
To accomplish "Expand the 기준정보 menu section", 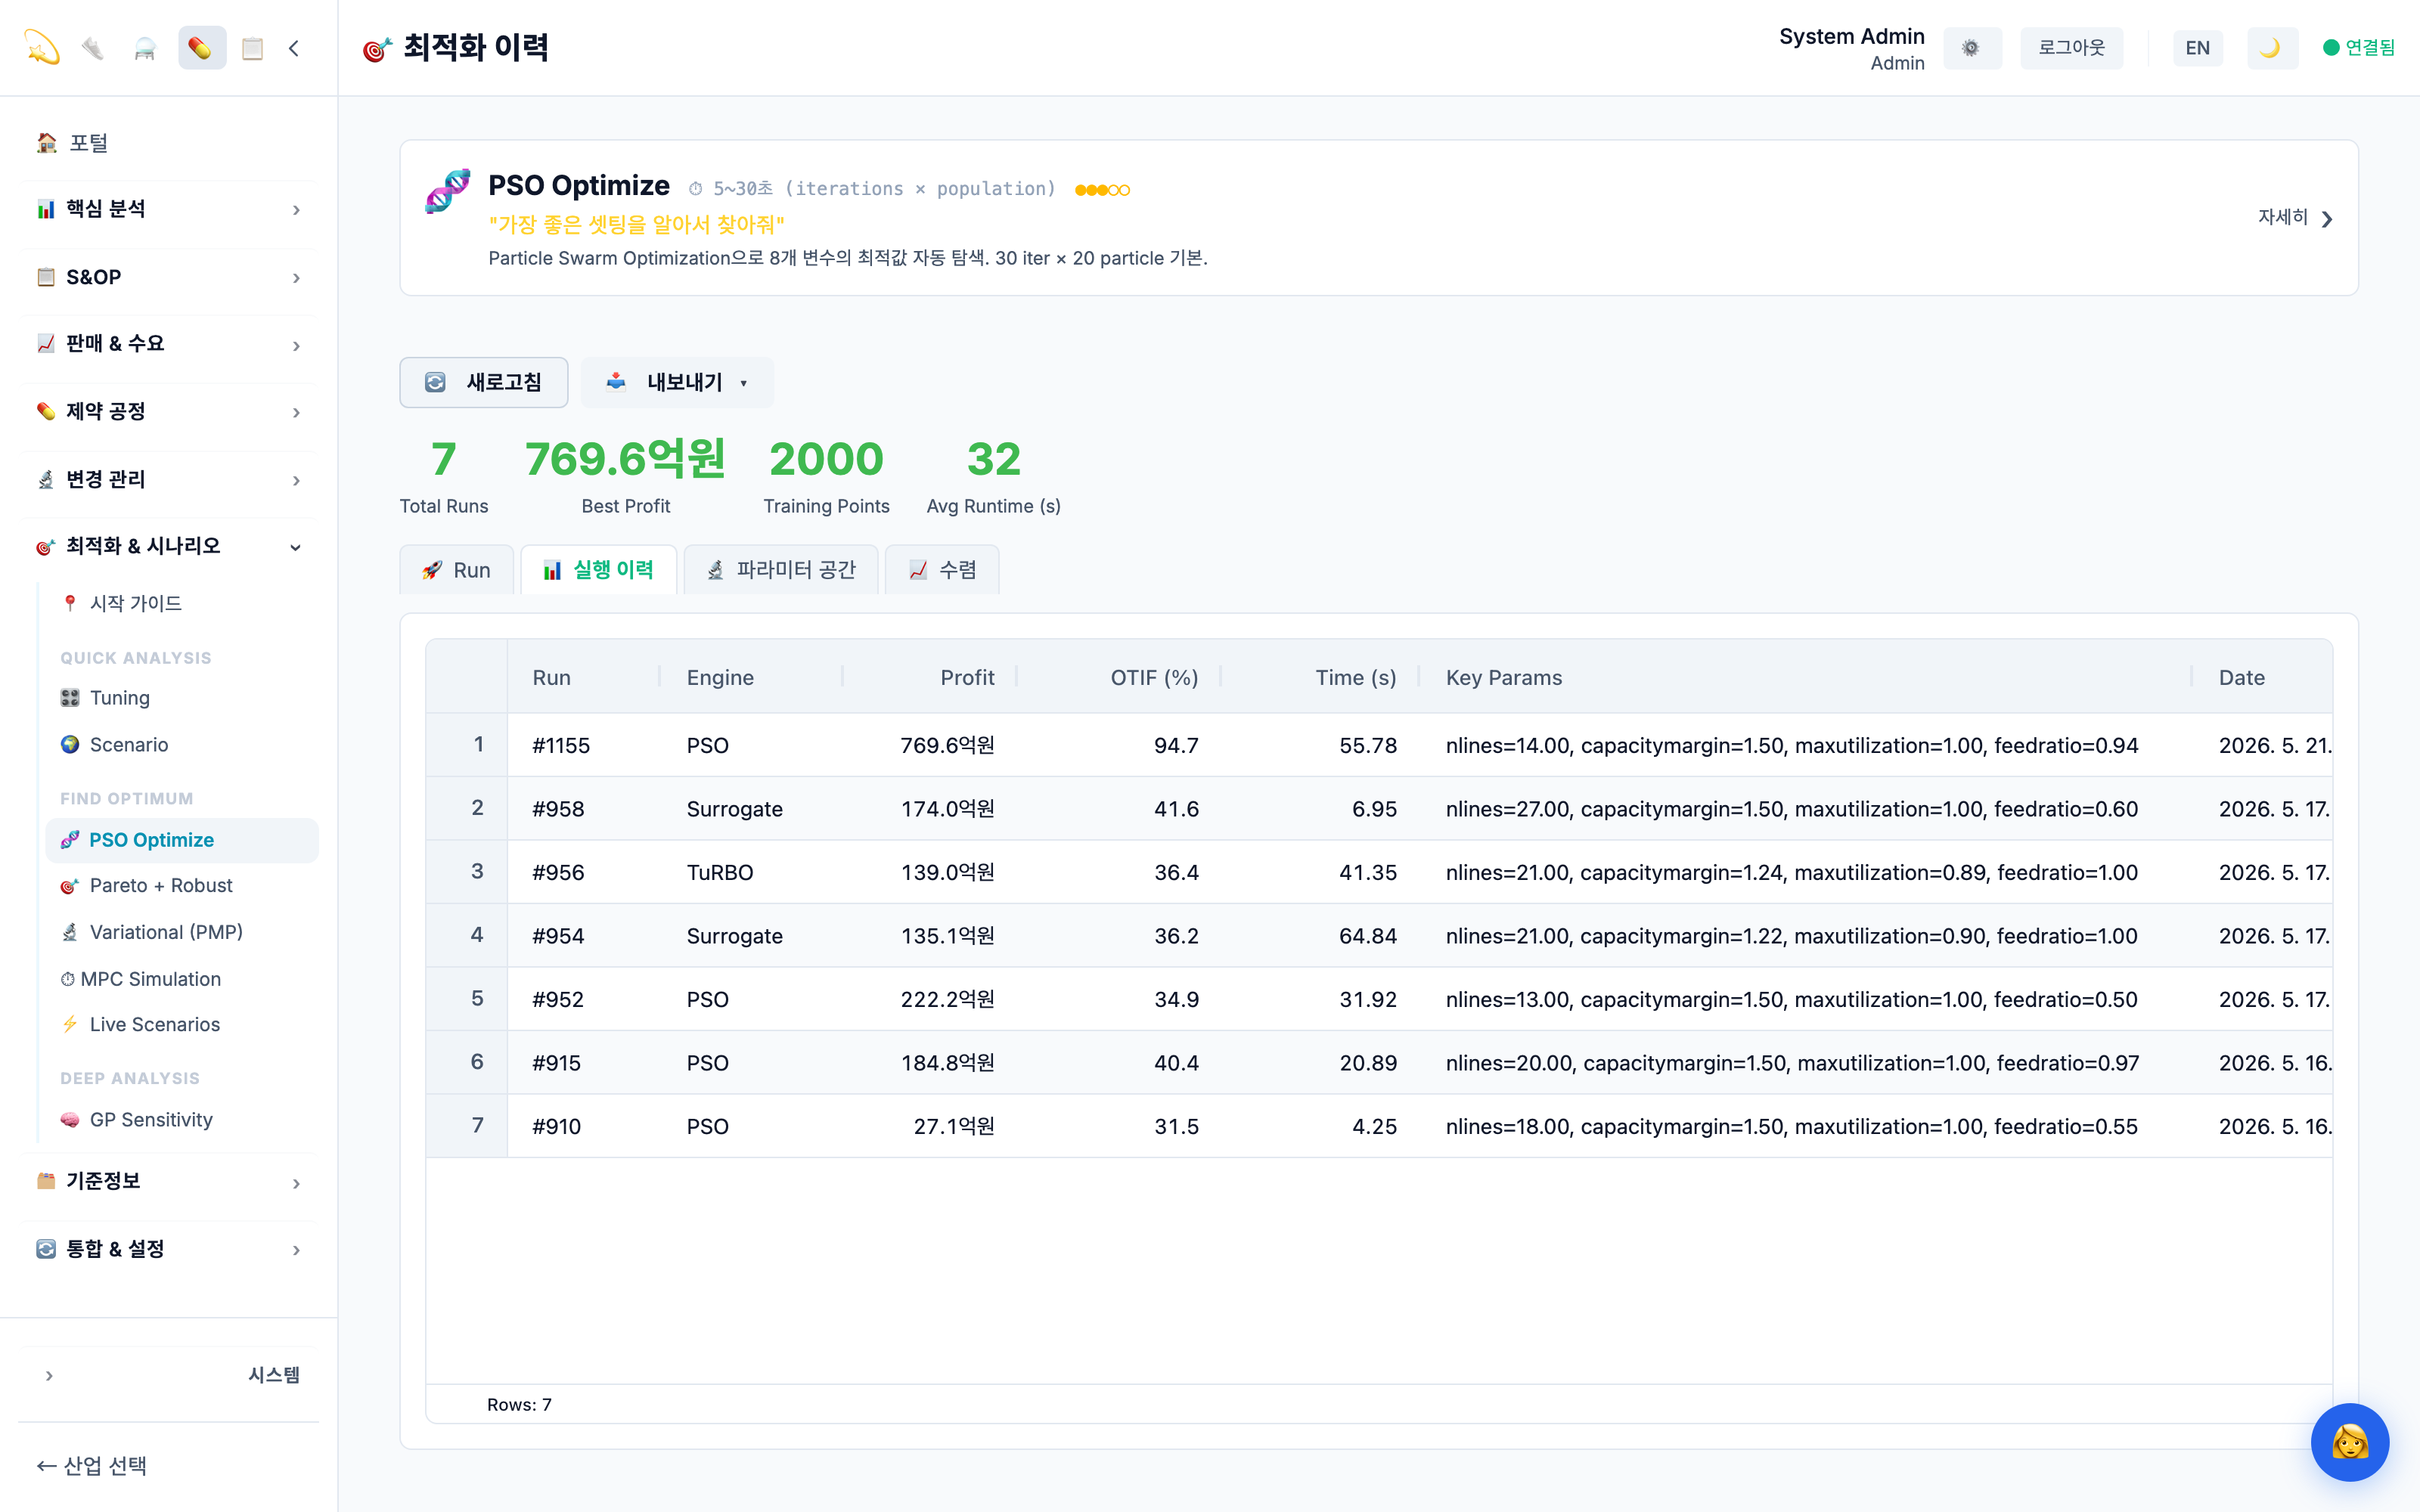I will click(x=169, y=1182).
